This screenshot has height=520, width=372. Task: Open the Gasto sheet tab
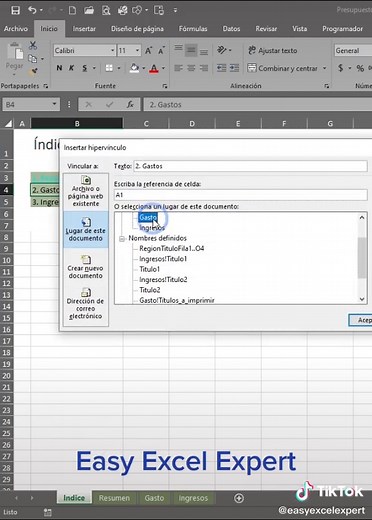point(154,498)
